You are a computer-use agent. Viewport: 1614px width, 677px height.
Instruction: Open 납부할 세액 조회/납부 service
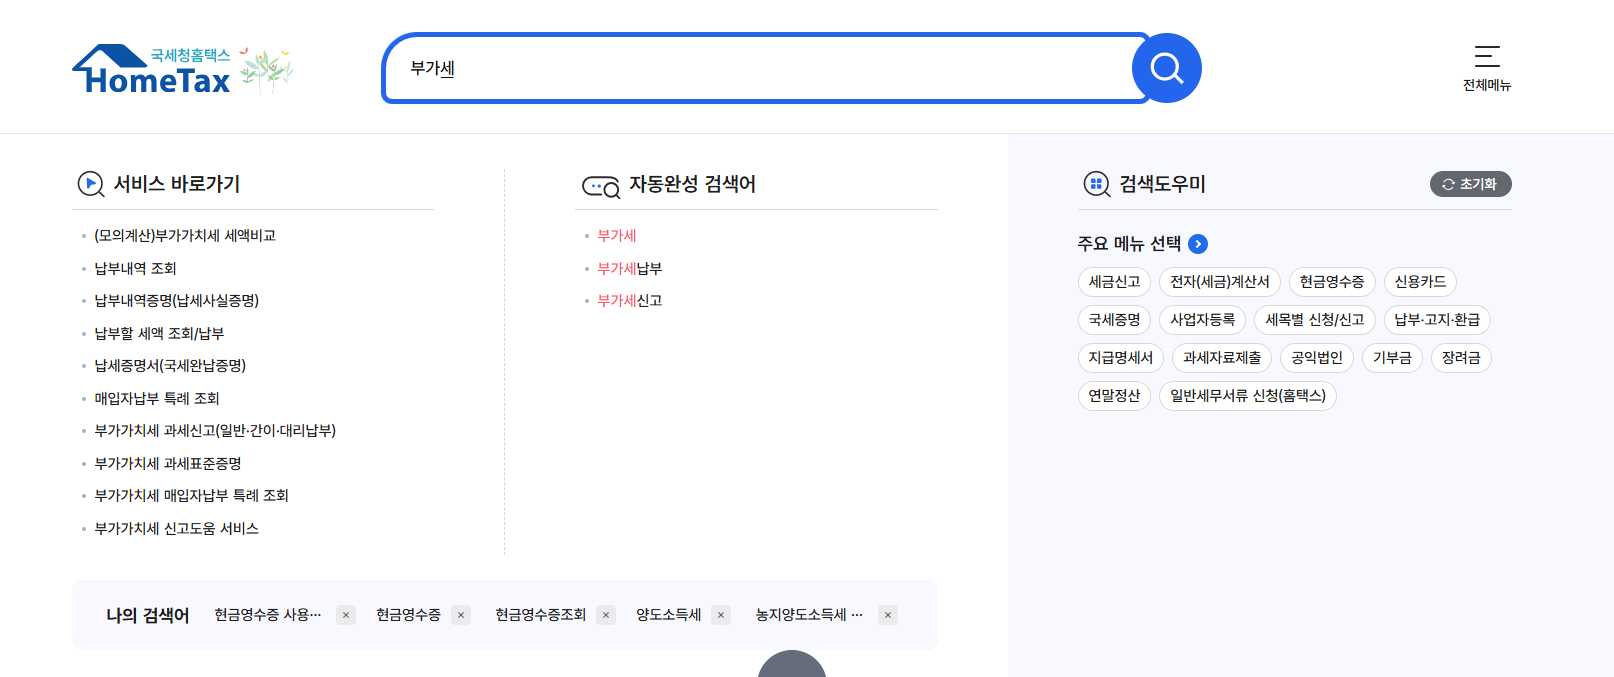pos(159,334)
